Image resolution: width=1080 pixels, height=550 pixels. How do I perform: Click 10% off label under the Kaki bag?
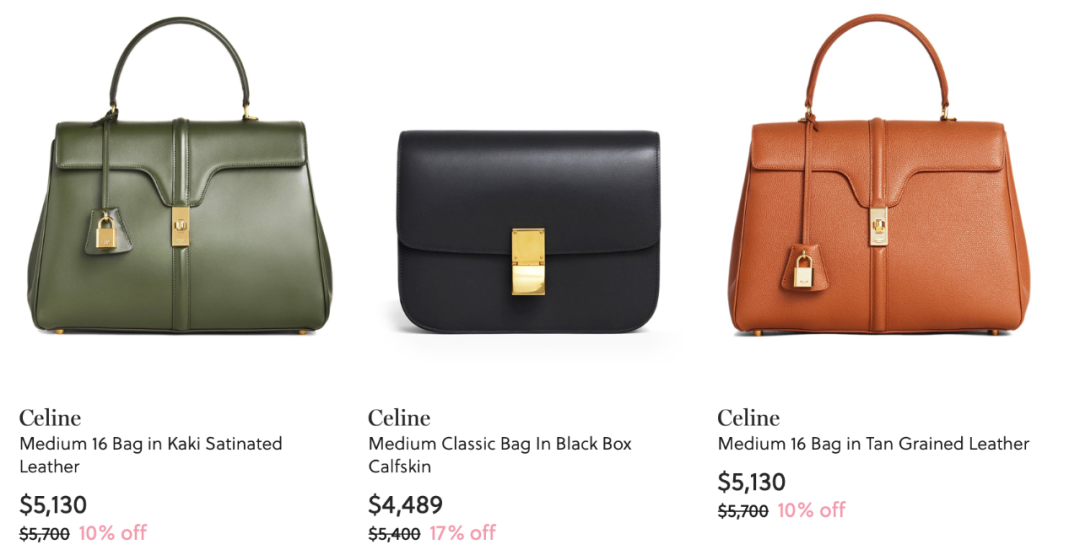(113, 533)
